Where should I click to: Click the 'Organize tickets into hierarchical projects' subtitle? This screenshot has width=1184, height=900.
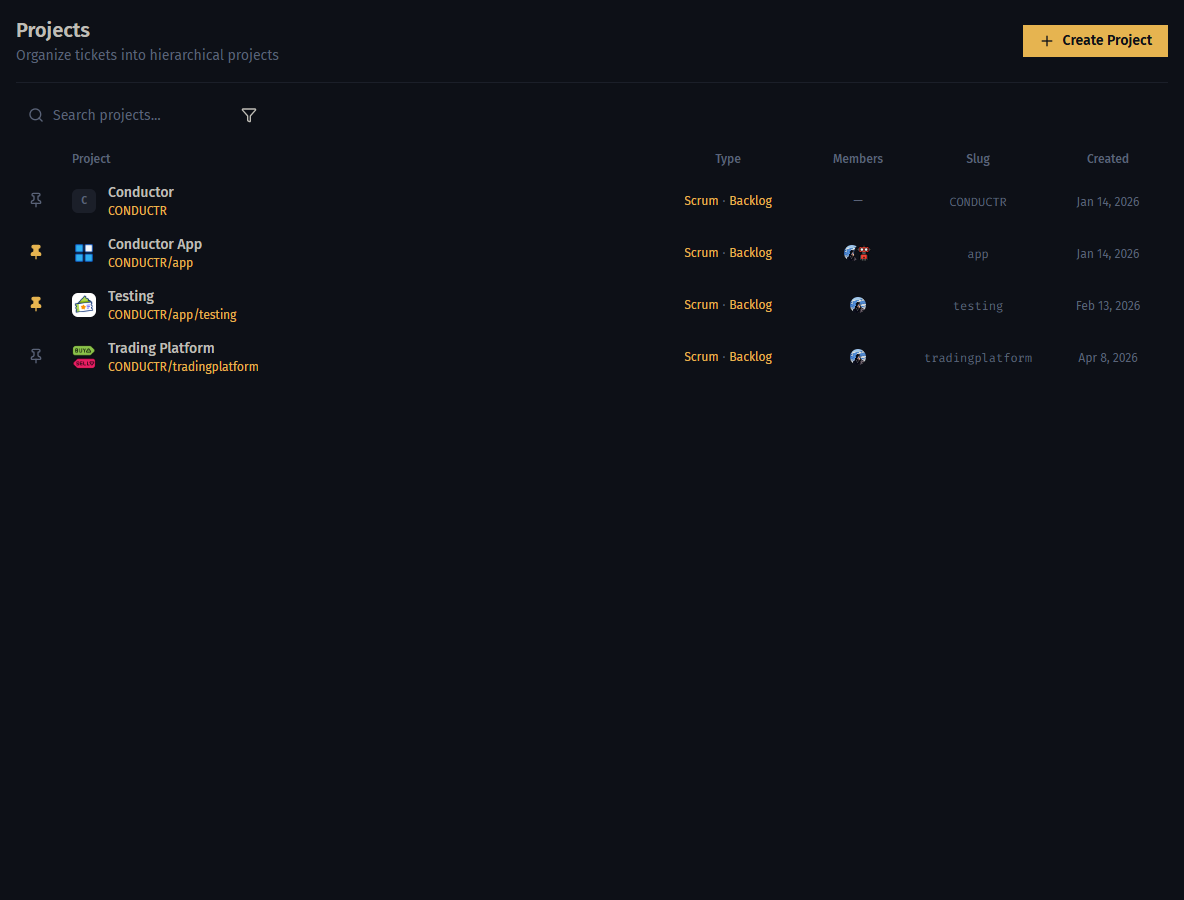coord(147,55)
